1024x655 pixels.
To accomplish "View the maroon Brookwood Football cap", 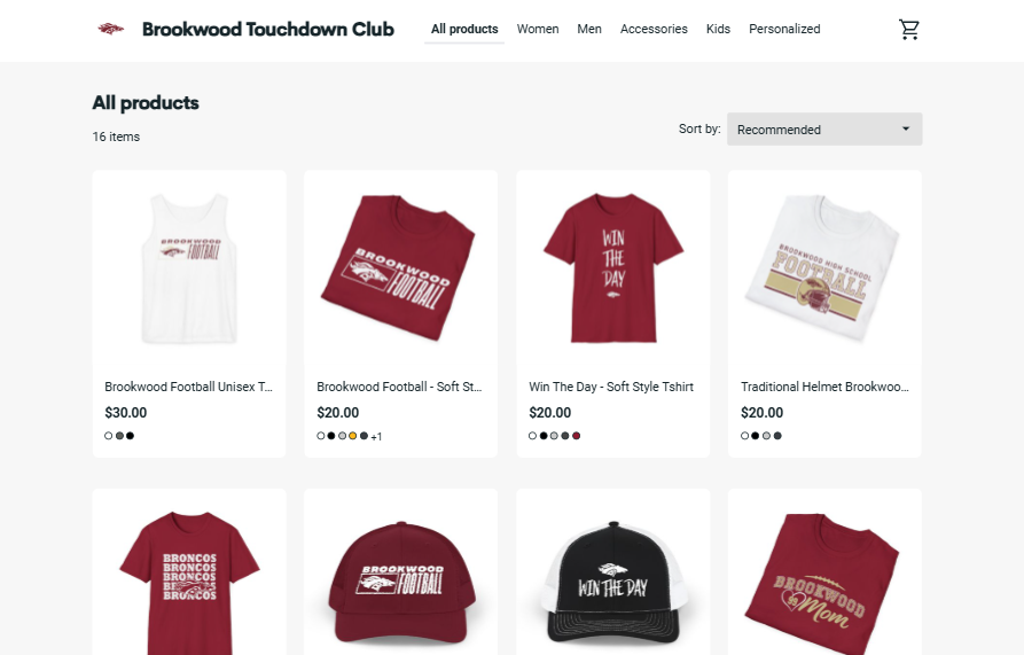I will pos(401,581).
